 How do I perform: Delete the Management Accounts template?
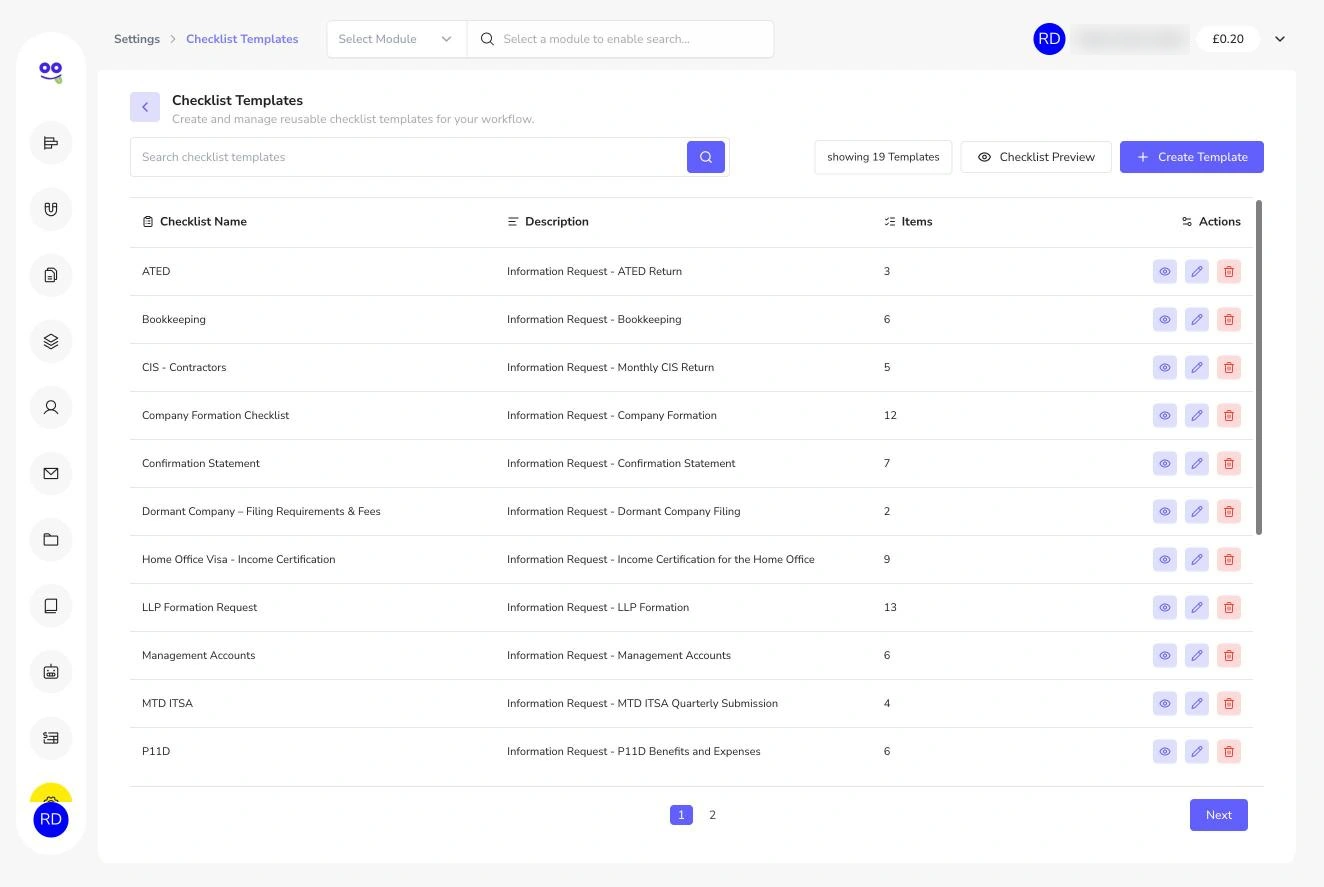point(1229,655)
